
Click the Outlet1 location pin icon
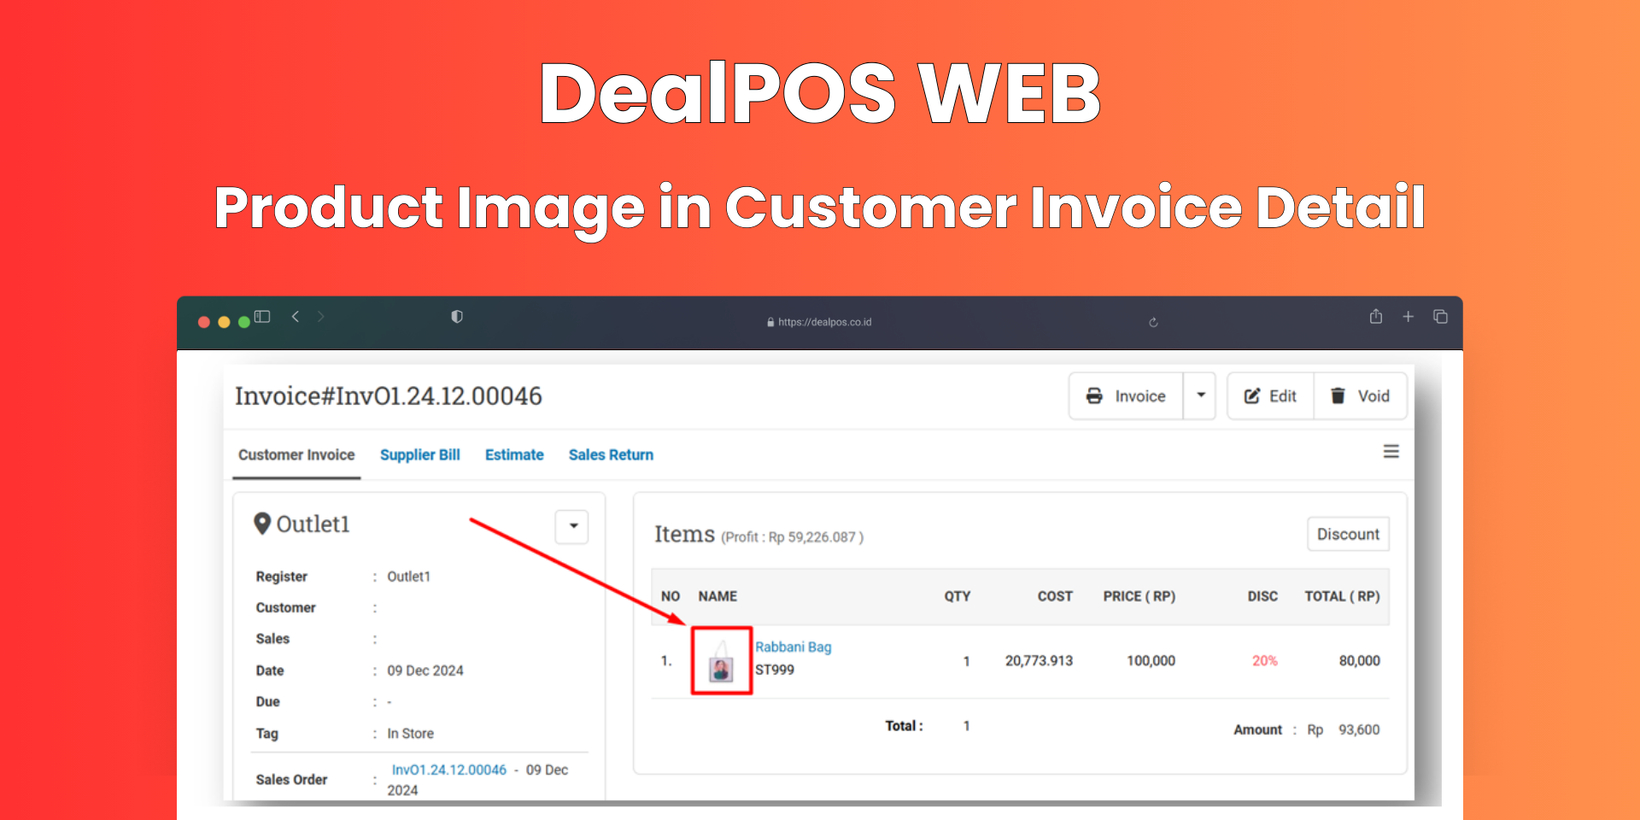click(x=262, y=524)
